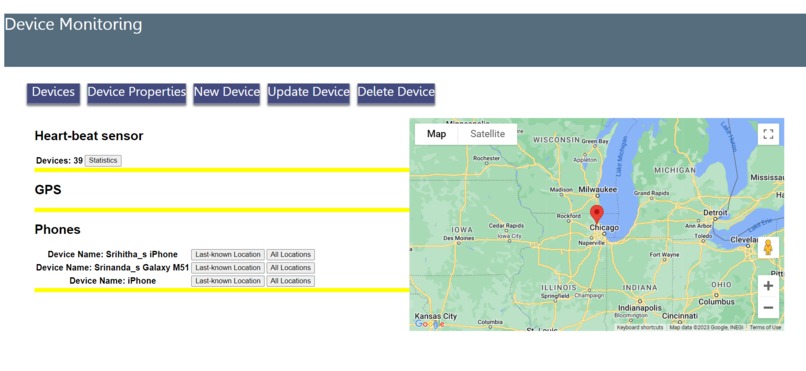806x371 pixels.
Task: Open map Keyboard shortcuts
Action: (639, 327)
